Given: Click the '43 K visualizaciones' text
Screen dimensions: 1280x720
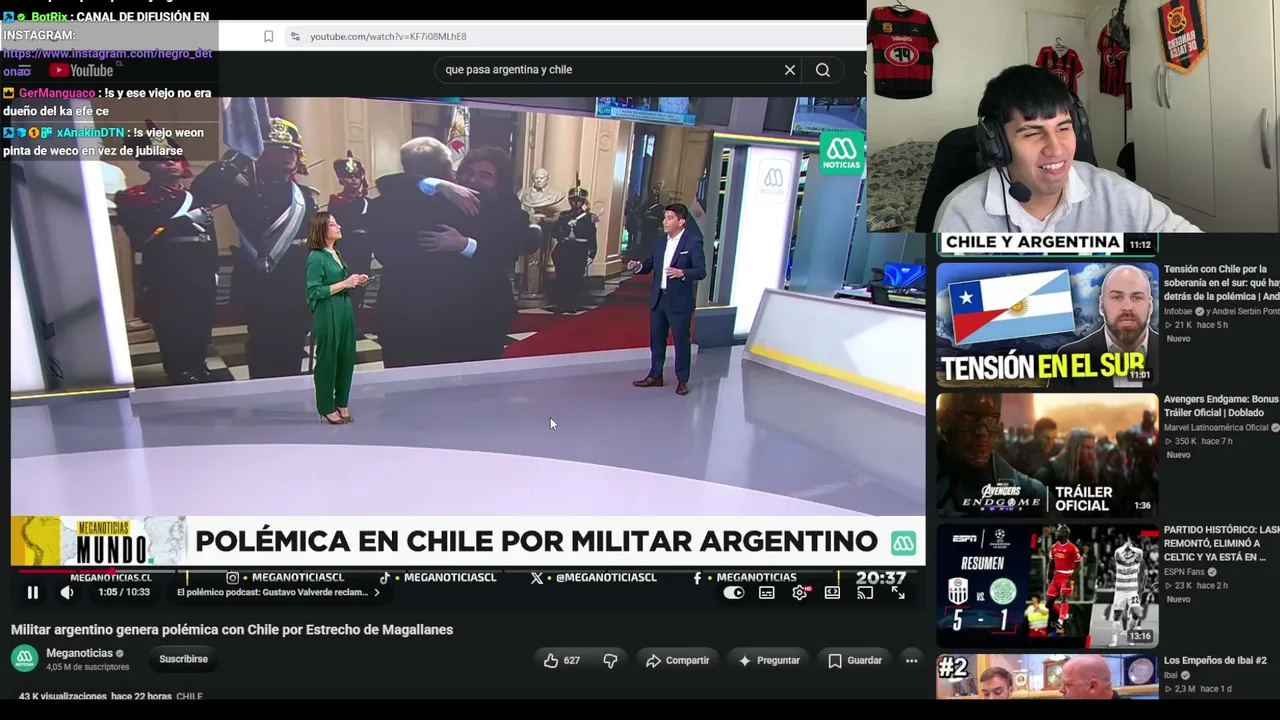Looking at the screenshot, I should 63,696.
